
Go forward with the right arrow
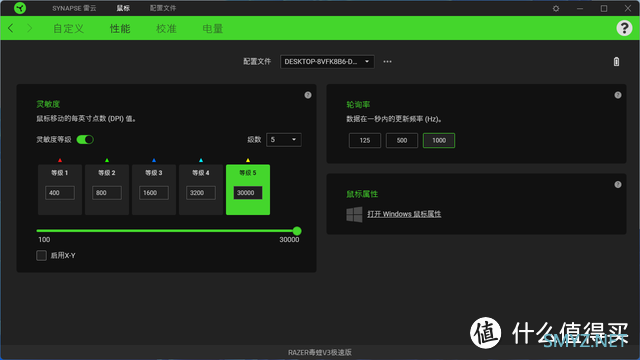click(x=29, y=28)
